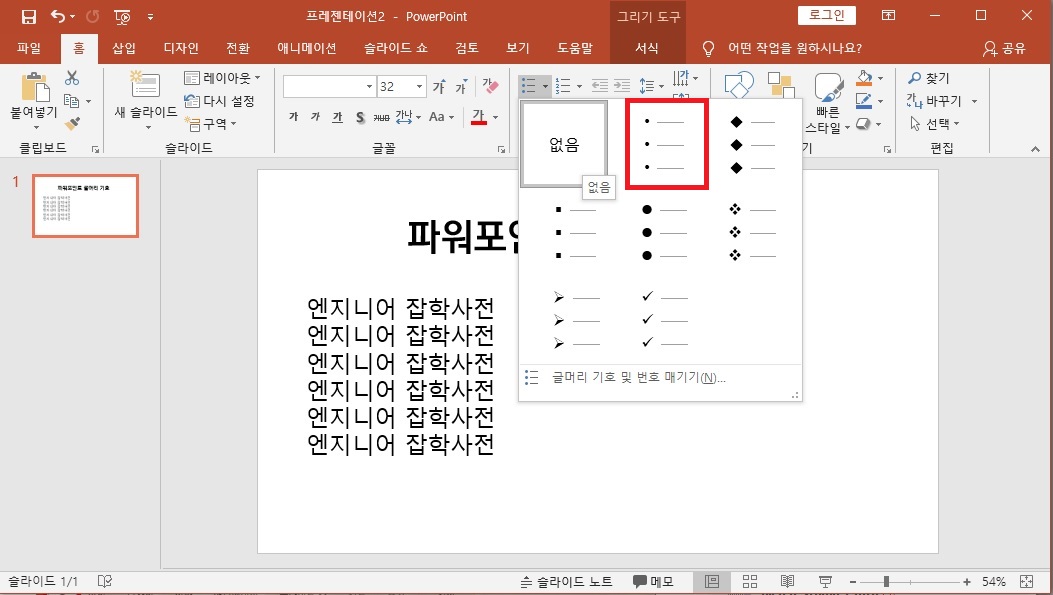Choose checkmark bullet style
The height and width of the screenshot is (595, 1053).
(x=666, y=320)
